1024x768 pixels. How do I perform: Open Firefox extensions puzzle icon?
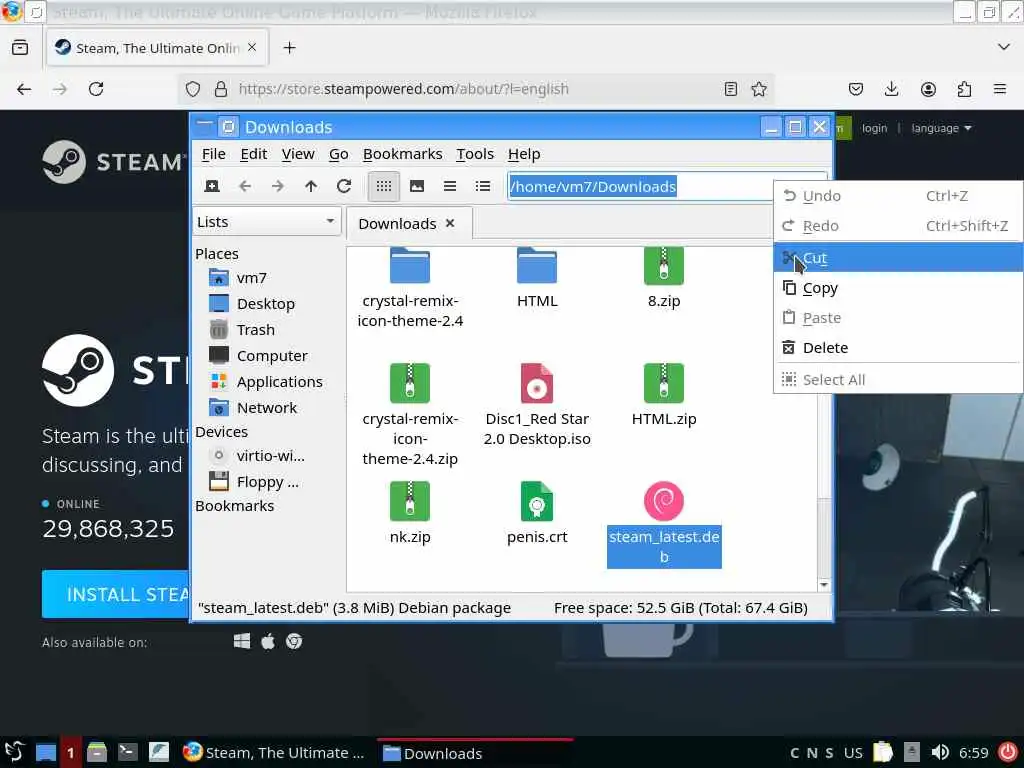point(964,89)
